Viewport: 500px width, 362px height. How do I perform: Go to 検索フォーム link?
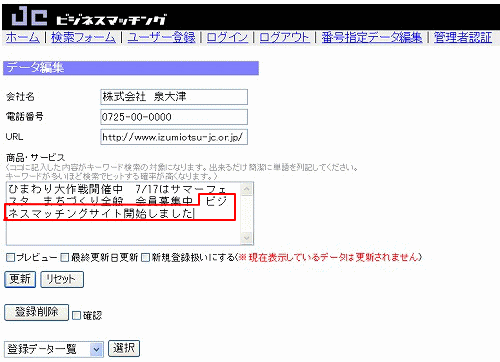(x=83, y=37)
